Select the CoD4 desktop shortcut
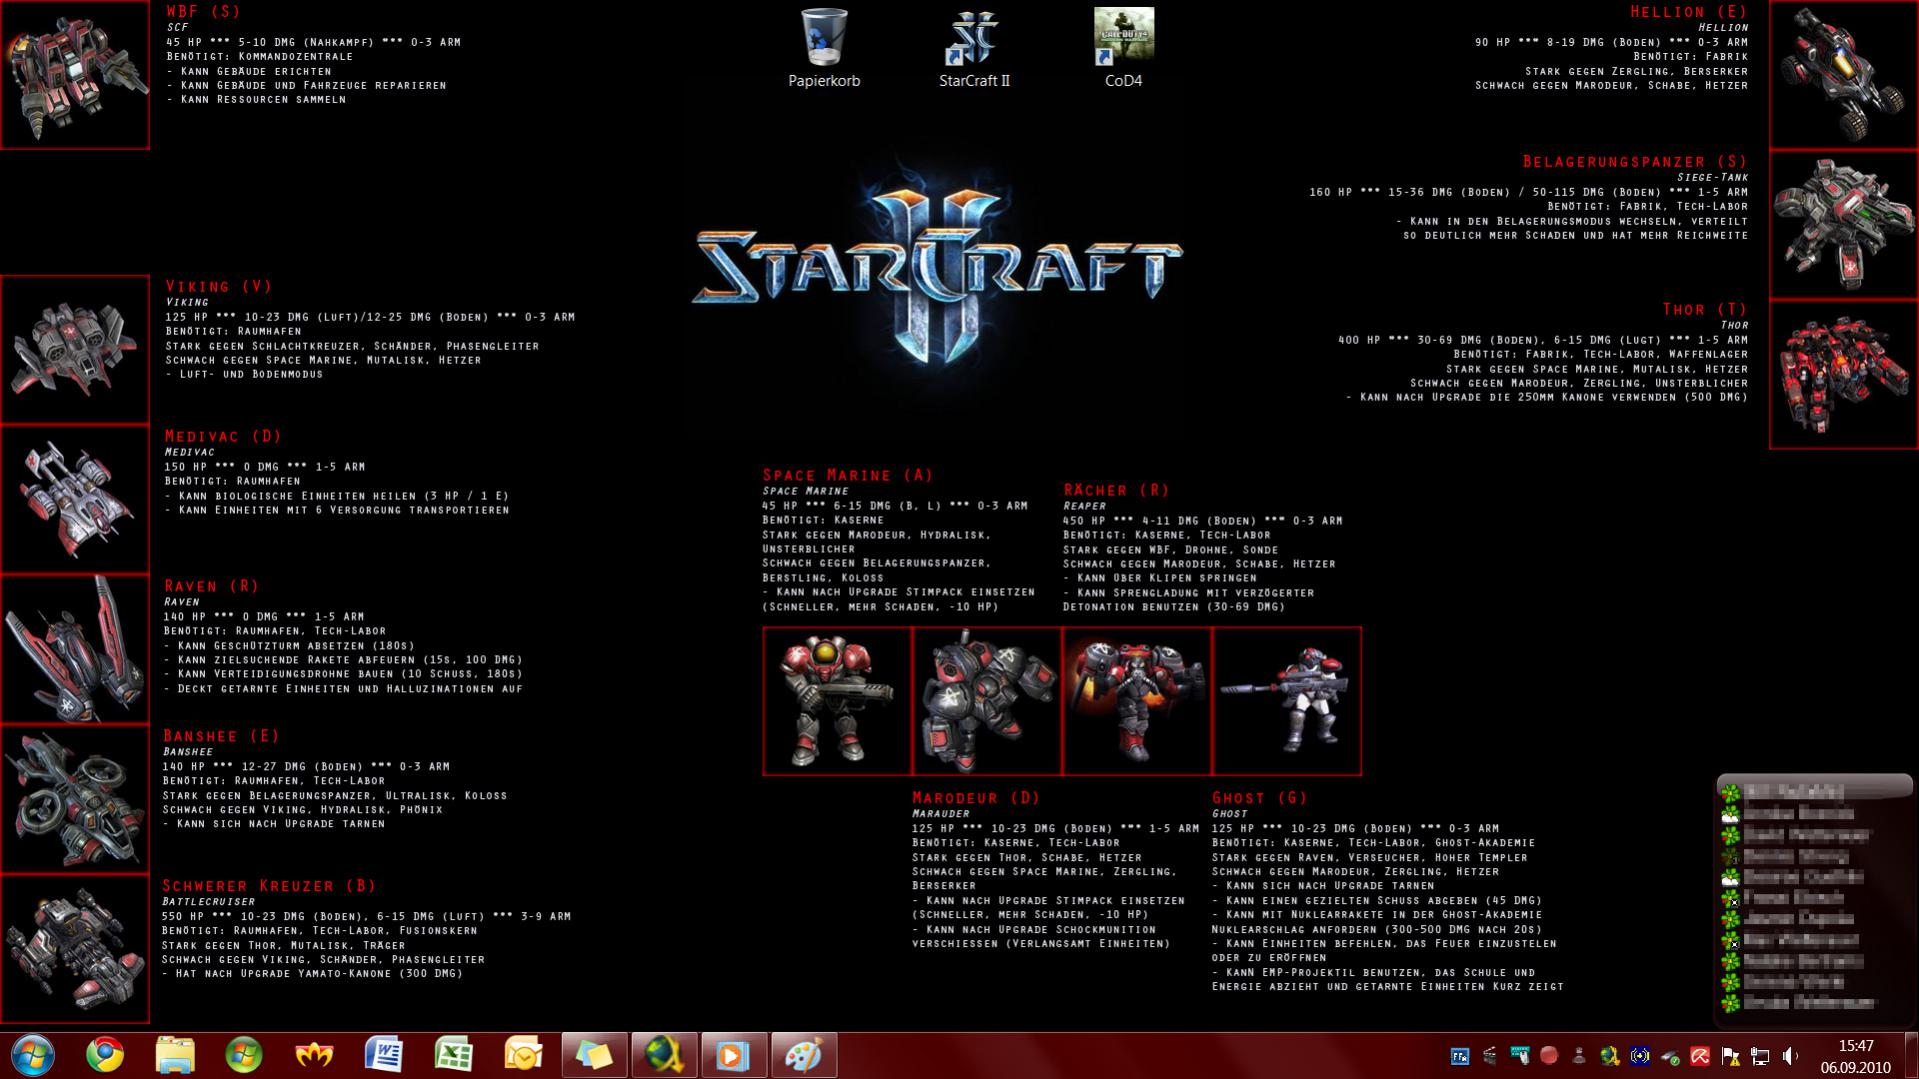This screenshot has width=1919, height=1079. pos(1123,48)
